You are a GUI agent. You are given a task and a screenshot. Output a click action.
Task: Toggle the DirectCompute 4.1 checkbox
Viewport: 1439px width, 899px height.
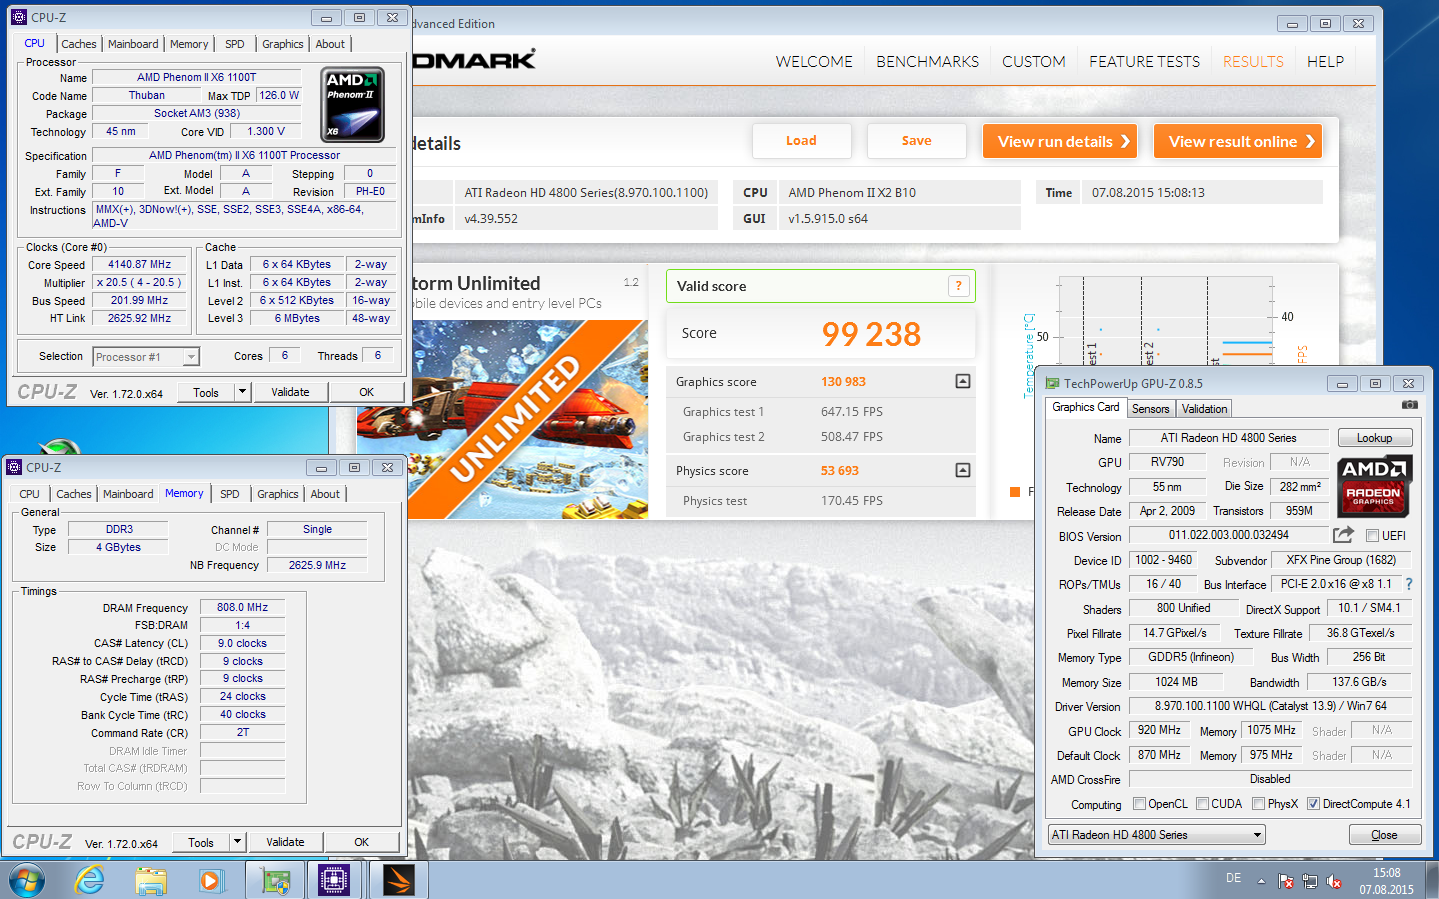[x=1313, y=804]
